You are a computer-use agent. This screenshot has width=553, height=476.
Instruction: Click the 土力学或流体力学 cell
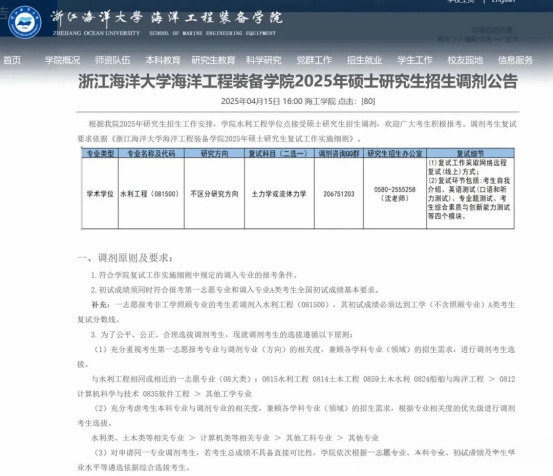click(x=279, y=194)
